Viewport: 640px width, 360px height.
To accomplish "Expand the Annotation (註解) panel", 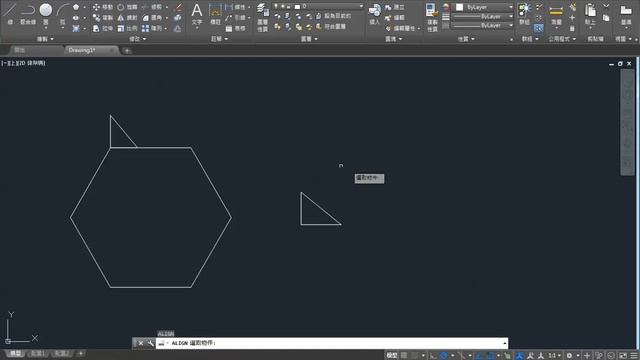I will point(219,39).
